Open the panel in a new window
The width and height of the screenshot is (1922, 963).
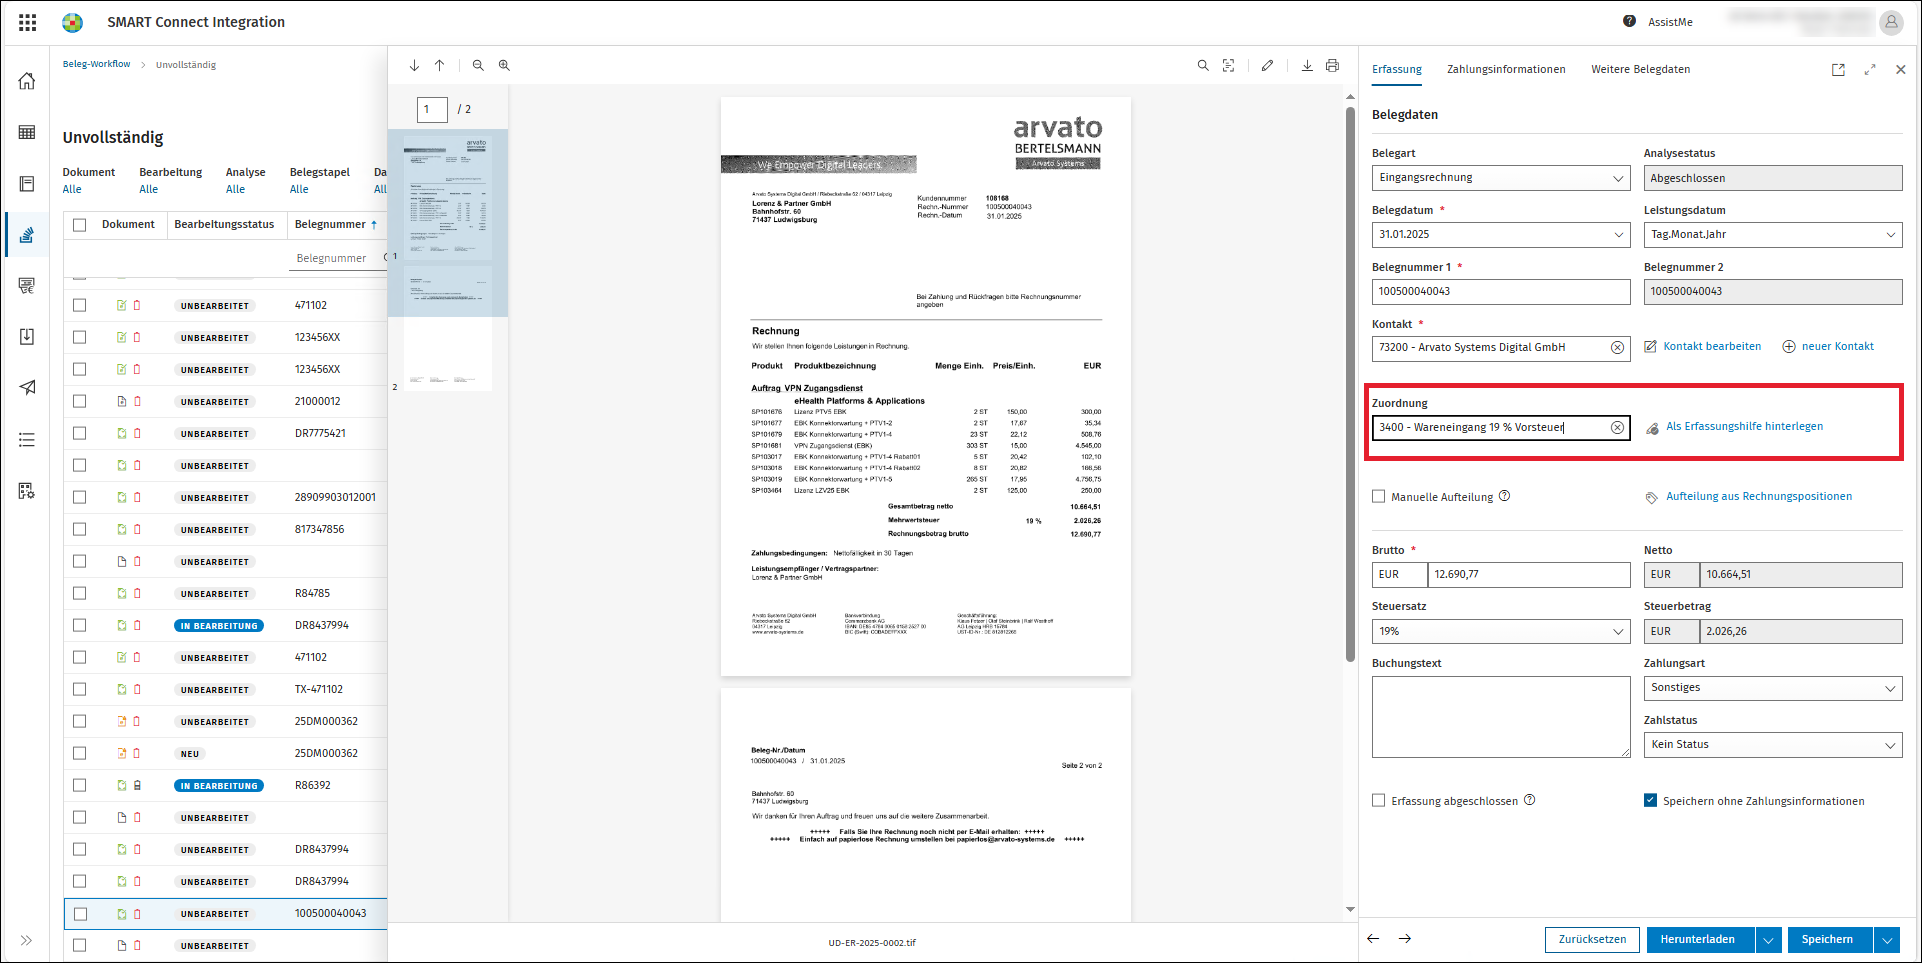(x=1838, y=70)
